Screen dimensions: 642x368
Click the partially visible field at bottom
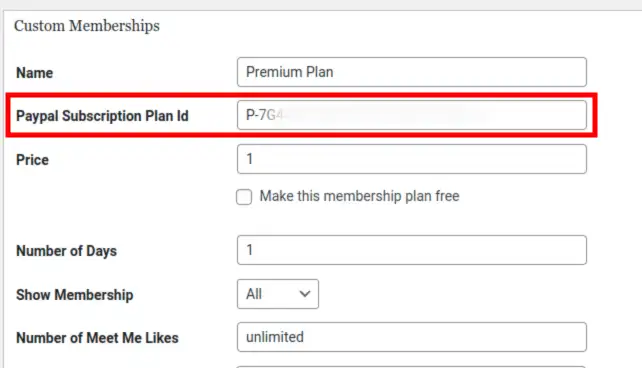(411, 367)
